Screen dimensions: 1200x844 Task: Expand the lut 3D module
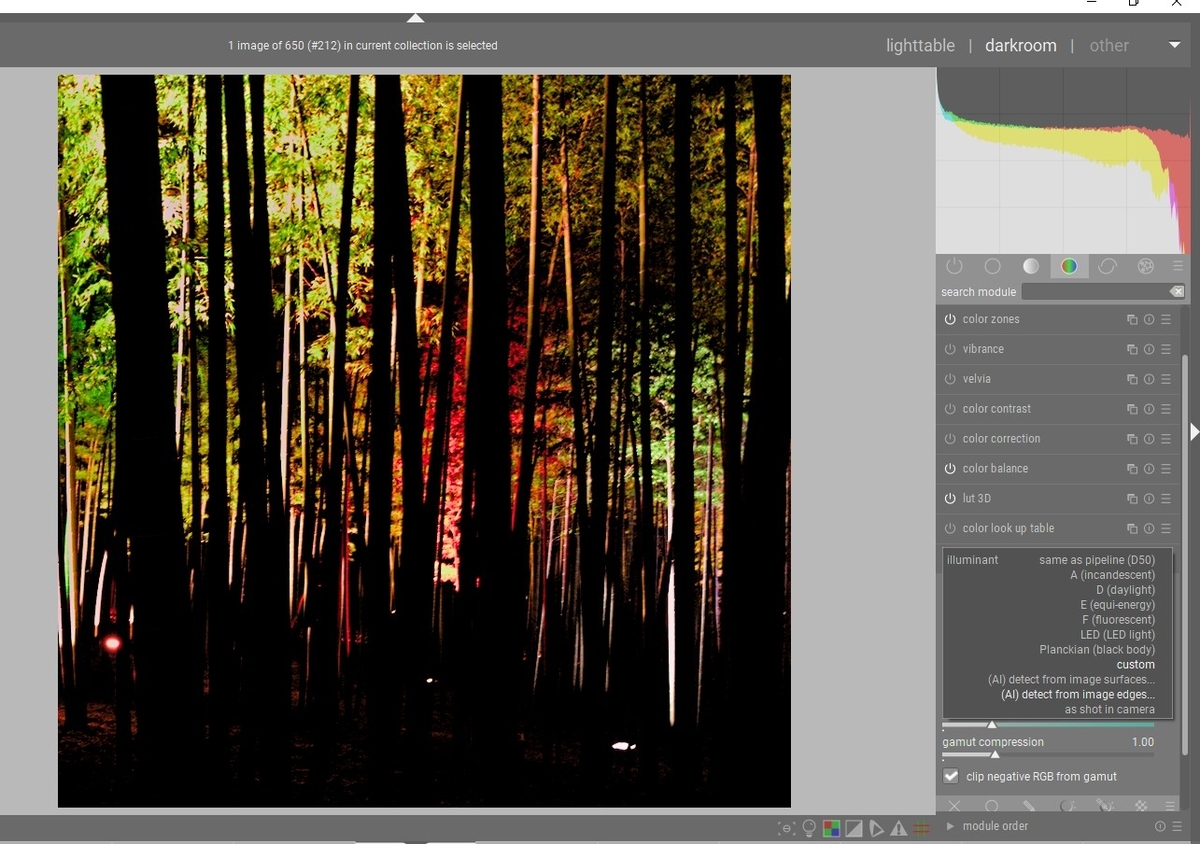coord(977,499)
